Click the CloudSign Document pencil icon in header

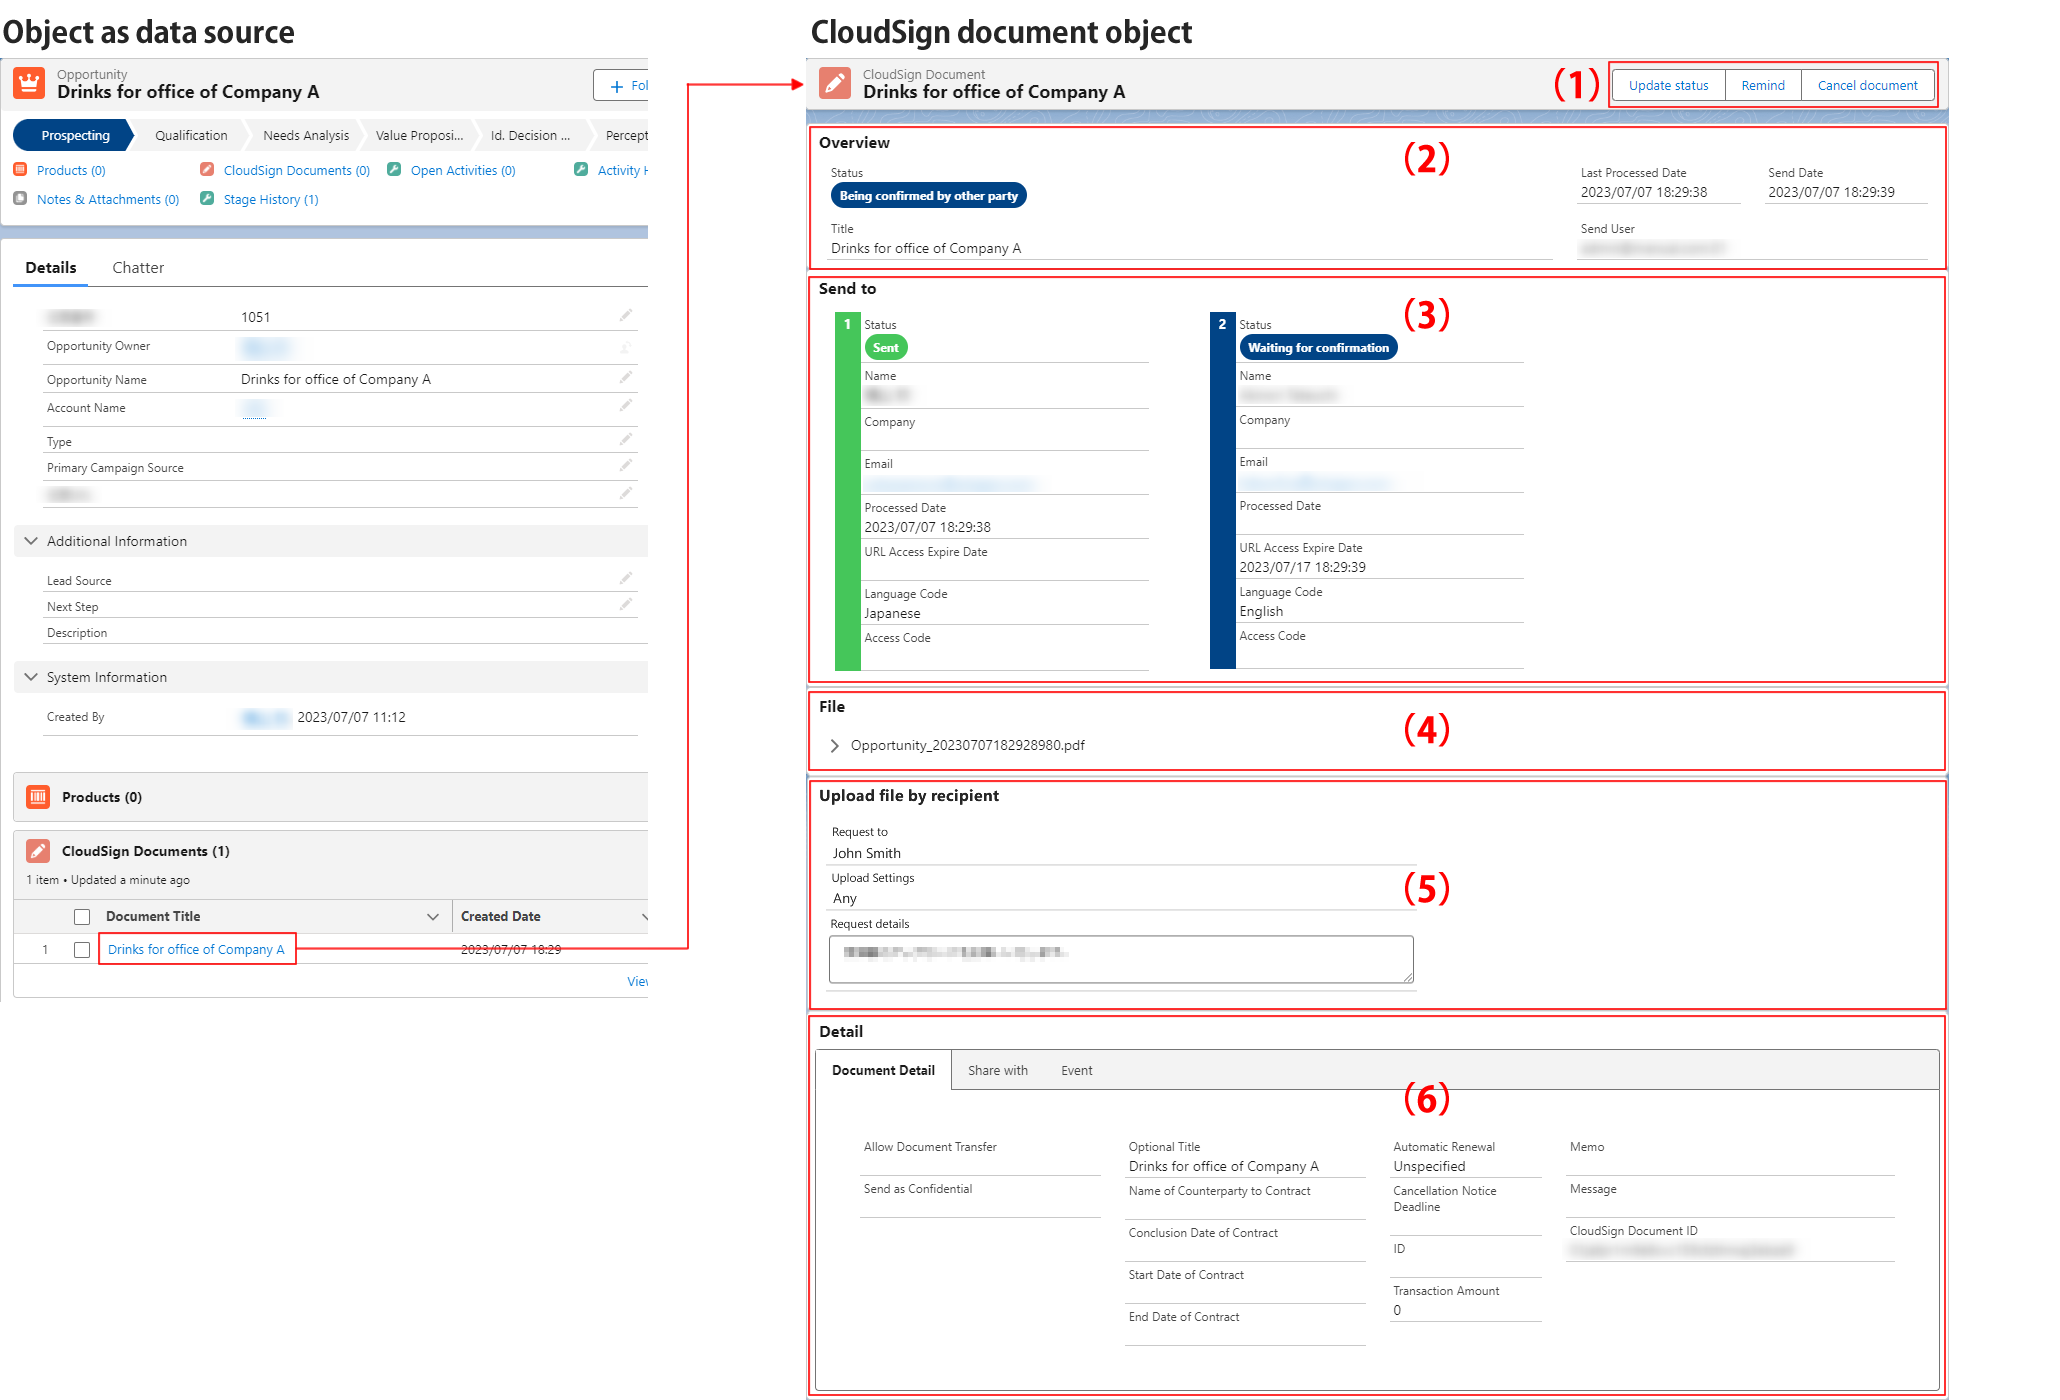835,83
